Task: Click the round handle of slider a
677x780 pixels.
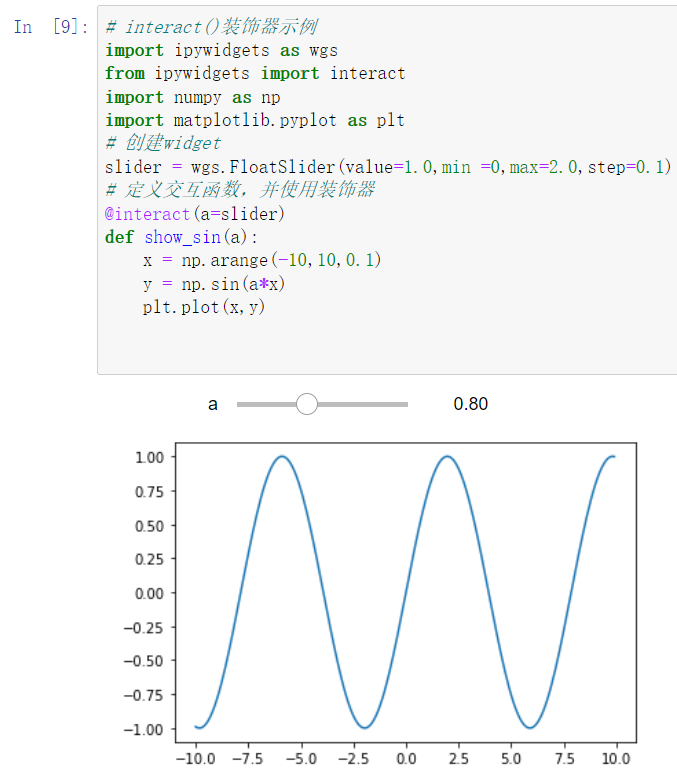Action: click(307, 404)
